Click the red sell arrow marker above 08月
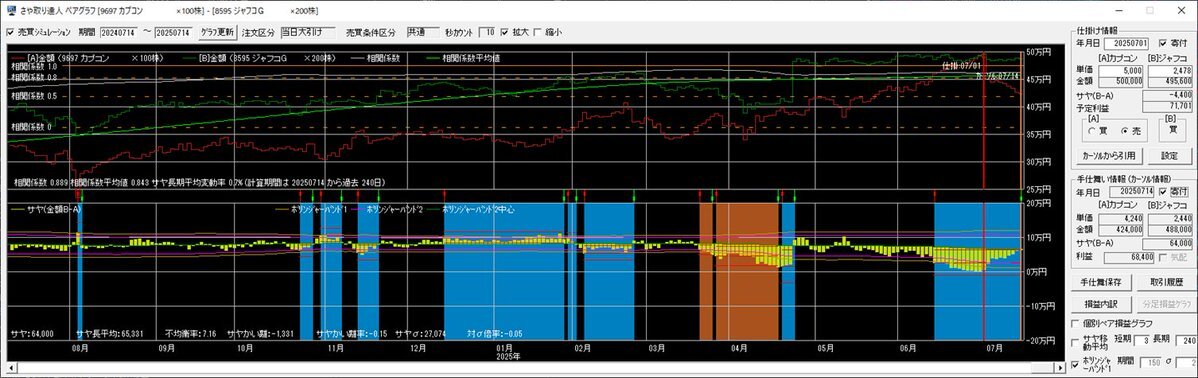 pyautogui.click(x=77, y=195)
